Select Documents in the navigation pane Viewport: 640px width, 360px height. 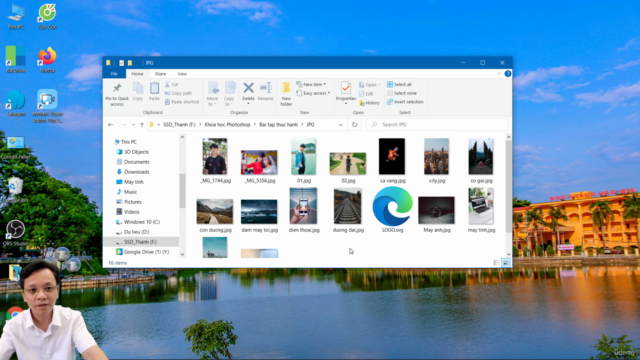[137, 162]
